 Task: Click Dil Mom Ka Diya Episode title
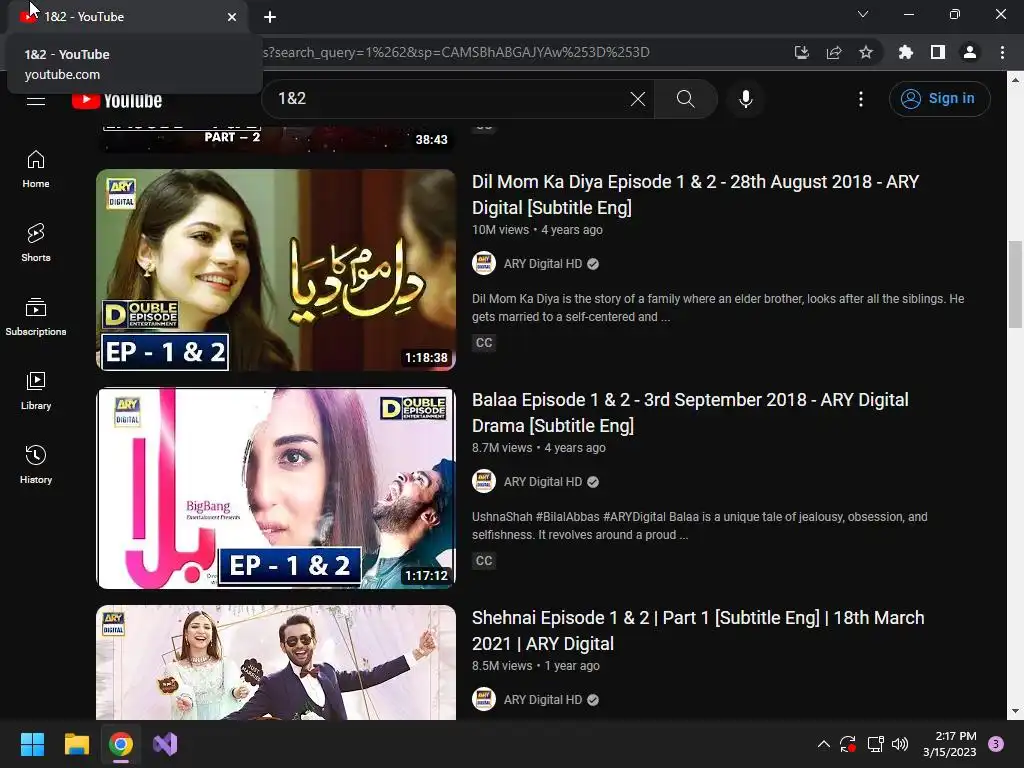coord(696,195)
